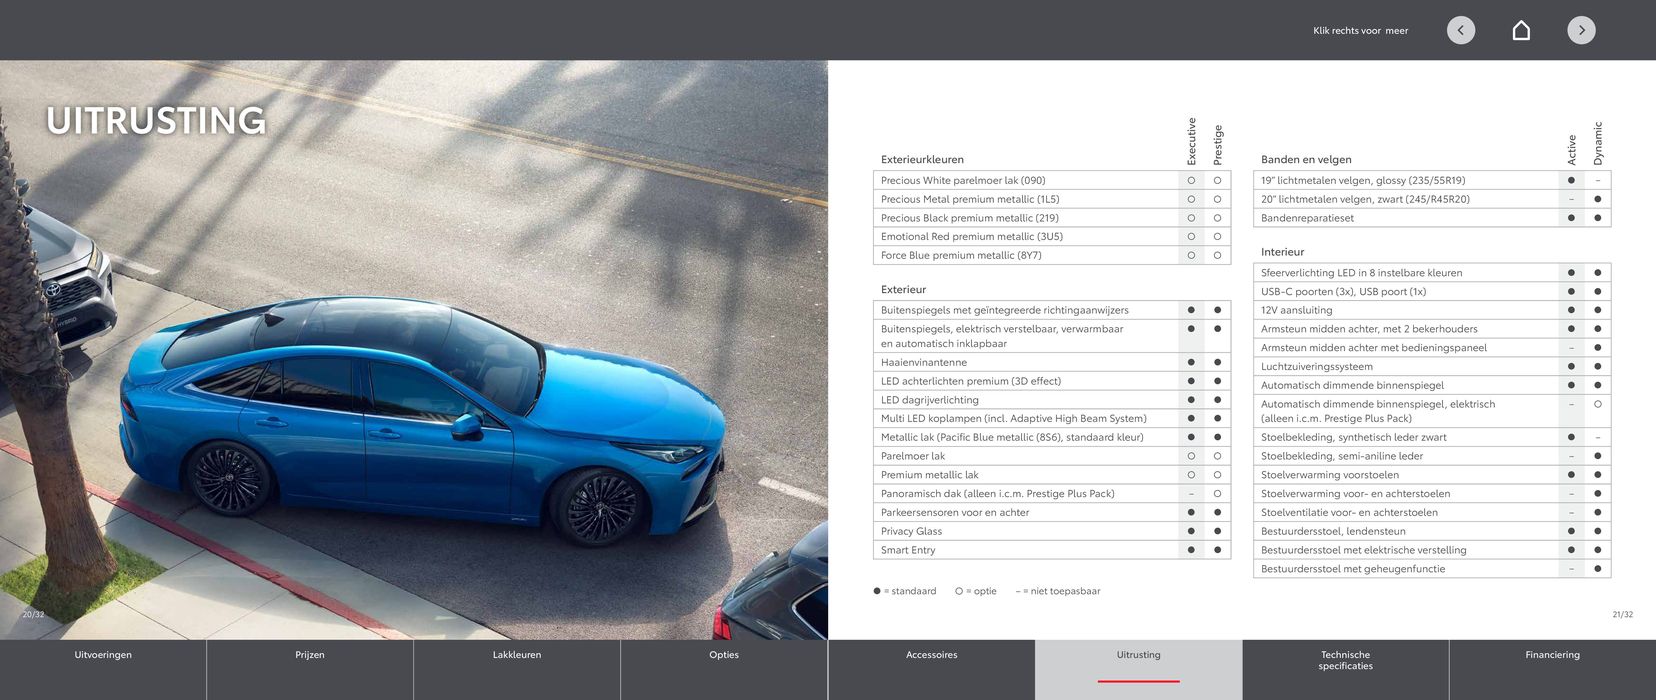The image size is (1656, 700).
Task: Open the Uitvoeringen tab
Action: (x=103, y=656)
